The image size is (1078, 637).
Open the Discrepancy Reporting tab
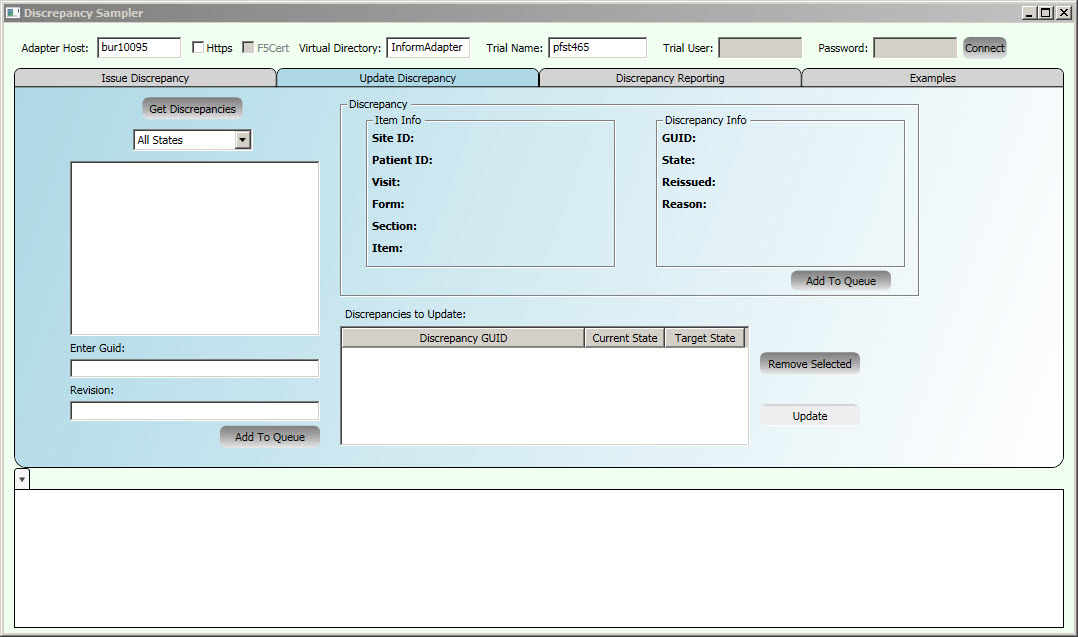coord(670,78)
